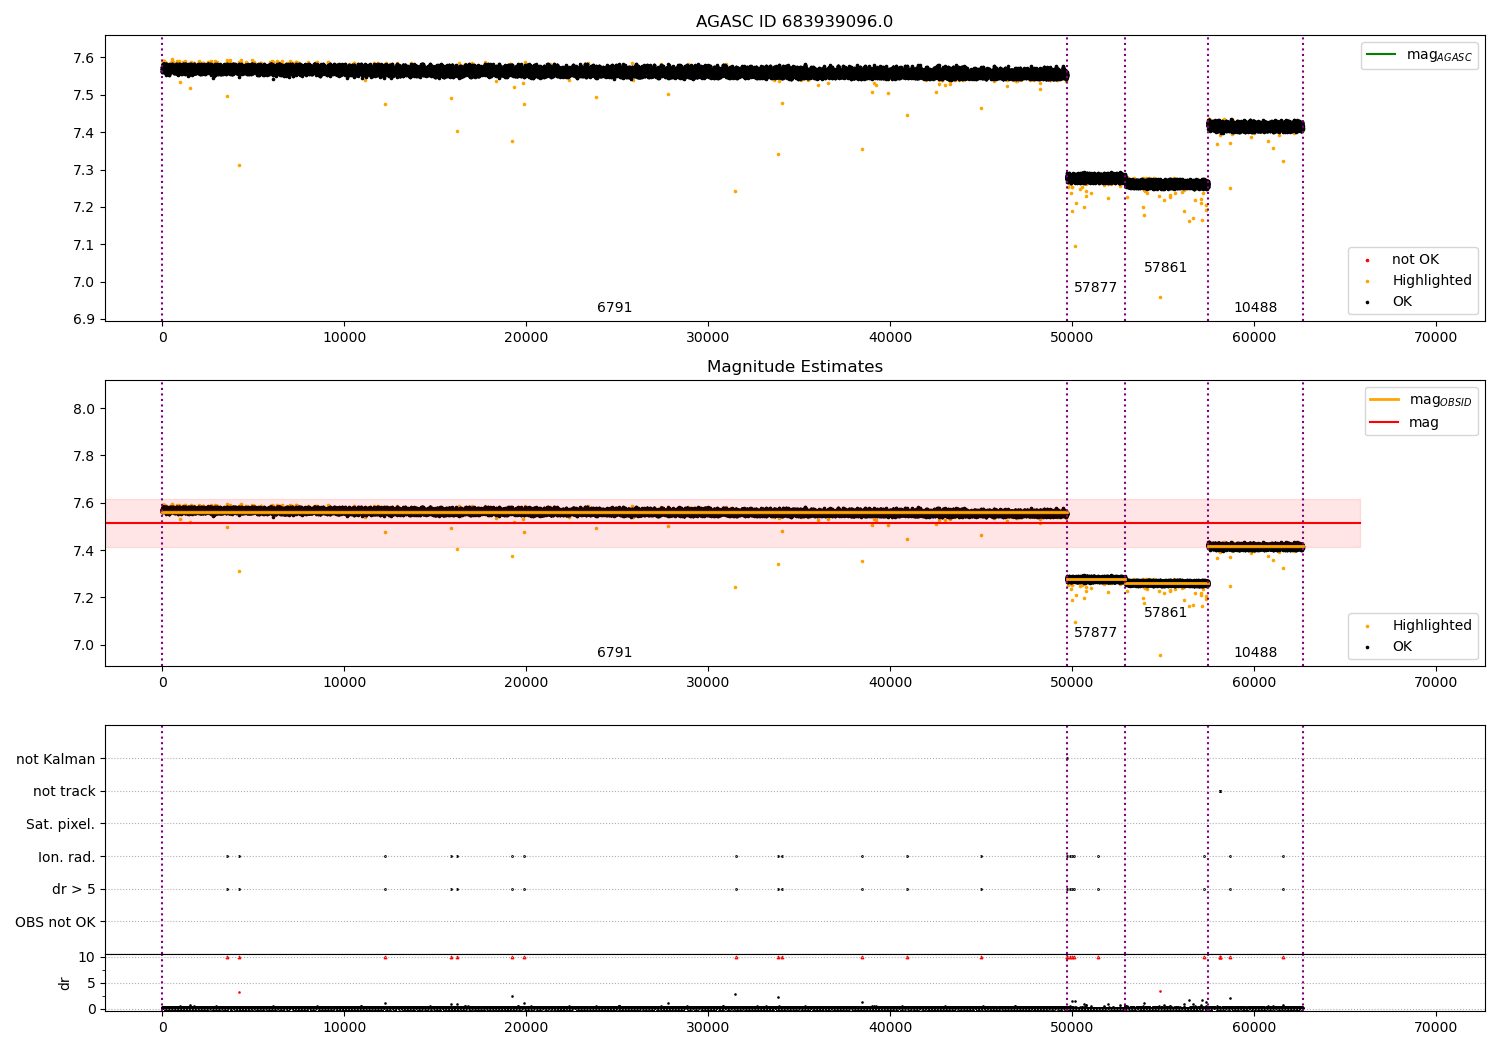Click the 40000 x-tick under the bottom panel
The height and width of the screenshot is (1050, 1500).
click(x=890, y=1027)
